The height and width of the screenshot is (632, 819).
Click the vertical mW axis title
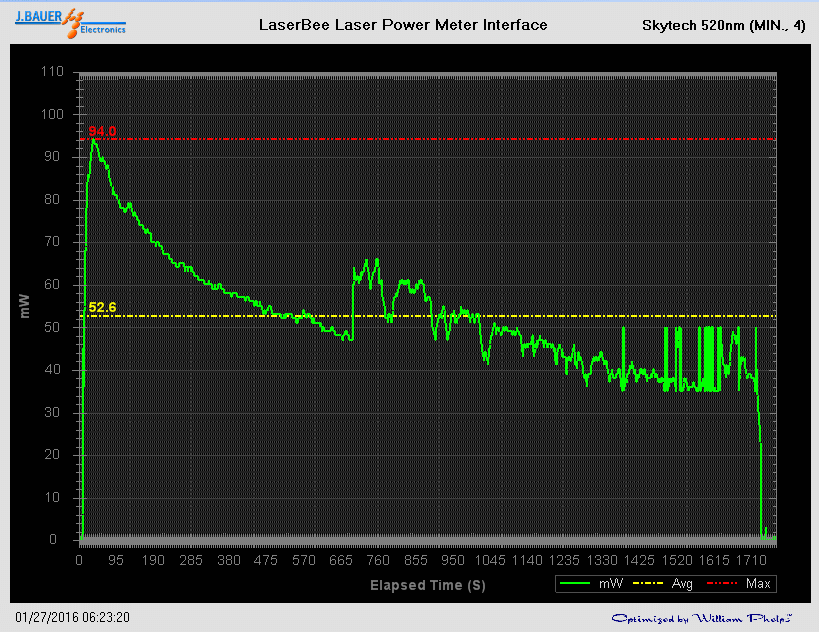26,306
